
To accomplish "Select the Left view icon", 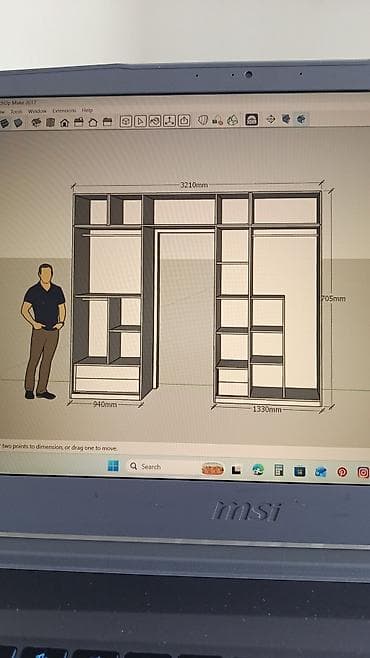I will [x=107, y=122].
